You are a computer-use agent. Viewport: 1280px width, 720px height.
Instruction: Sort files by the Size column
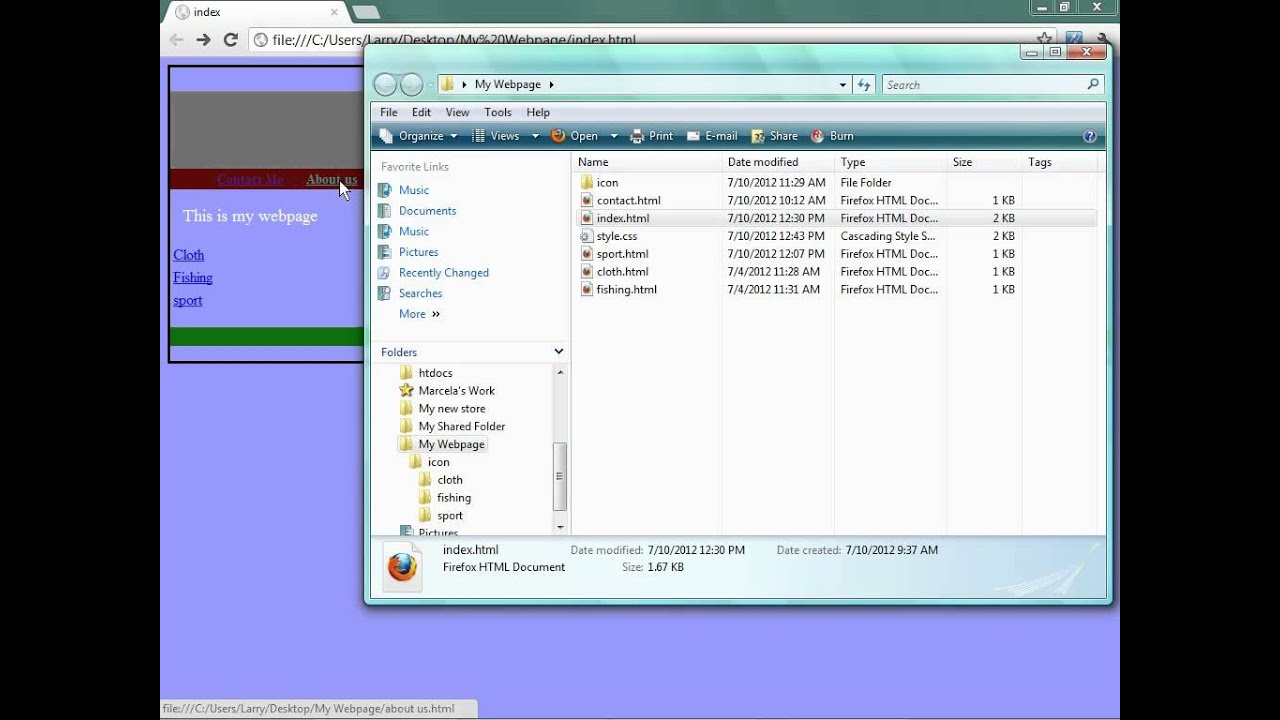(984, 162)
